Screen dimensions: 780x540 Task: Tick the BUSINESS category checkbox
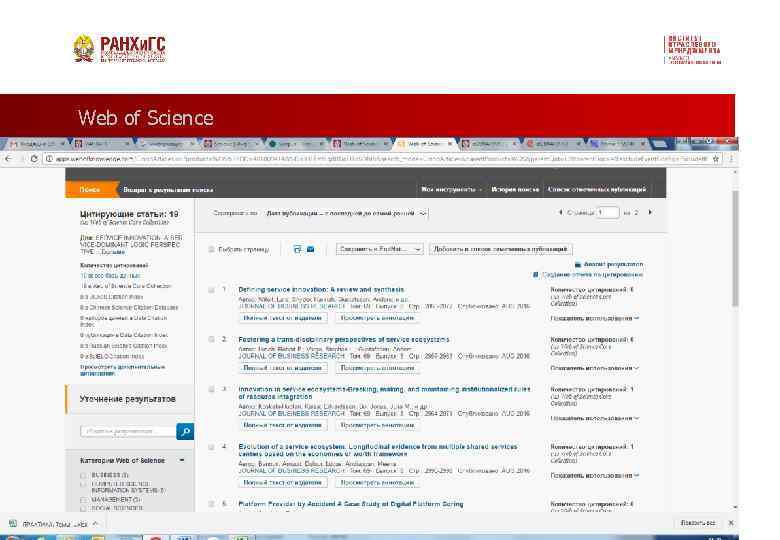(84, 475)
